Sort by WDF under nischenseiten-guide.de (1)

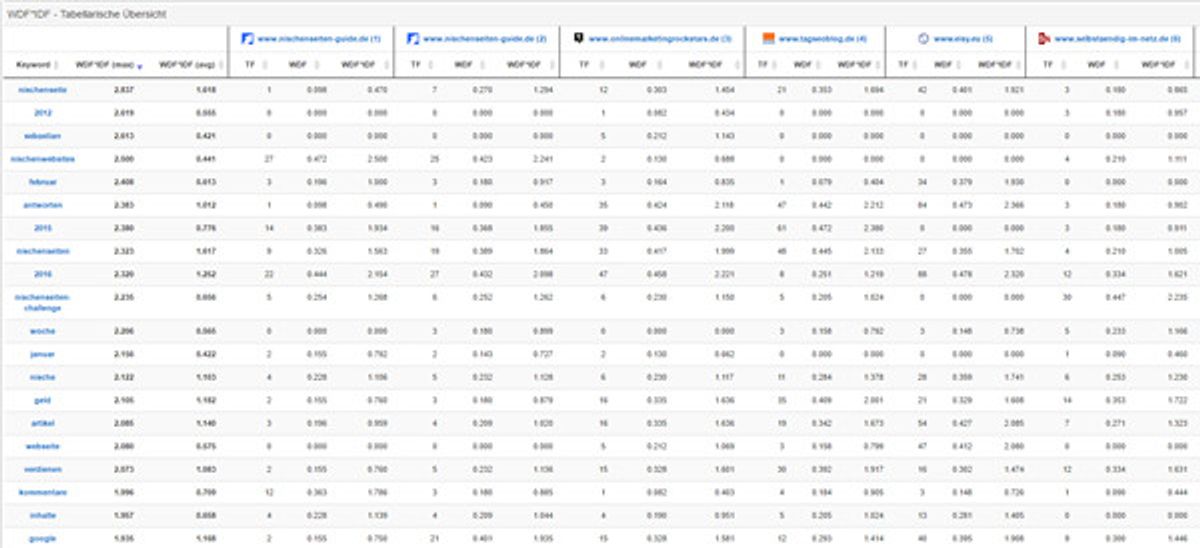(x=301, y=65)
